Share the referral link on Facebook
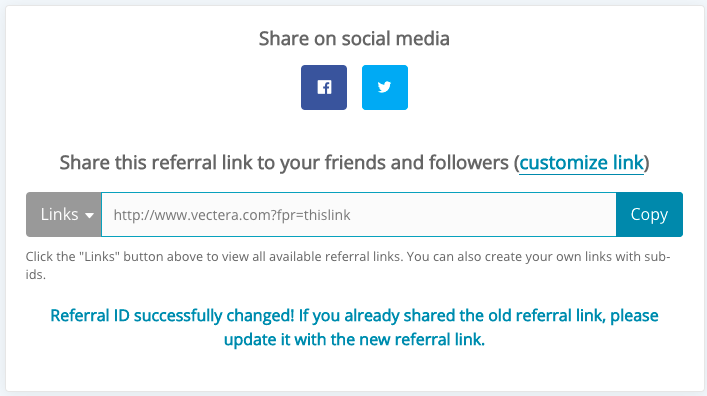 pyautogui.click(x=324, y=87)
